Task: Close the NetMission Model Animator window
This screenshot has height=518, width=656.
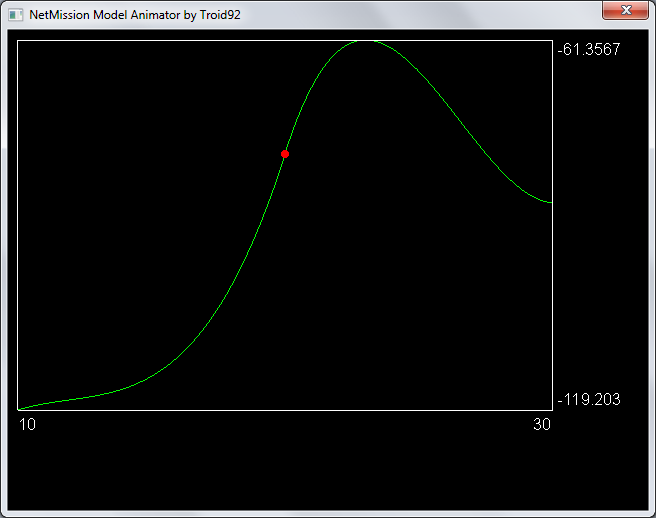Action: [x=625, y=11]
